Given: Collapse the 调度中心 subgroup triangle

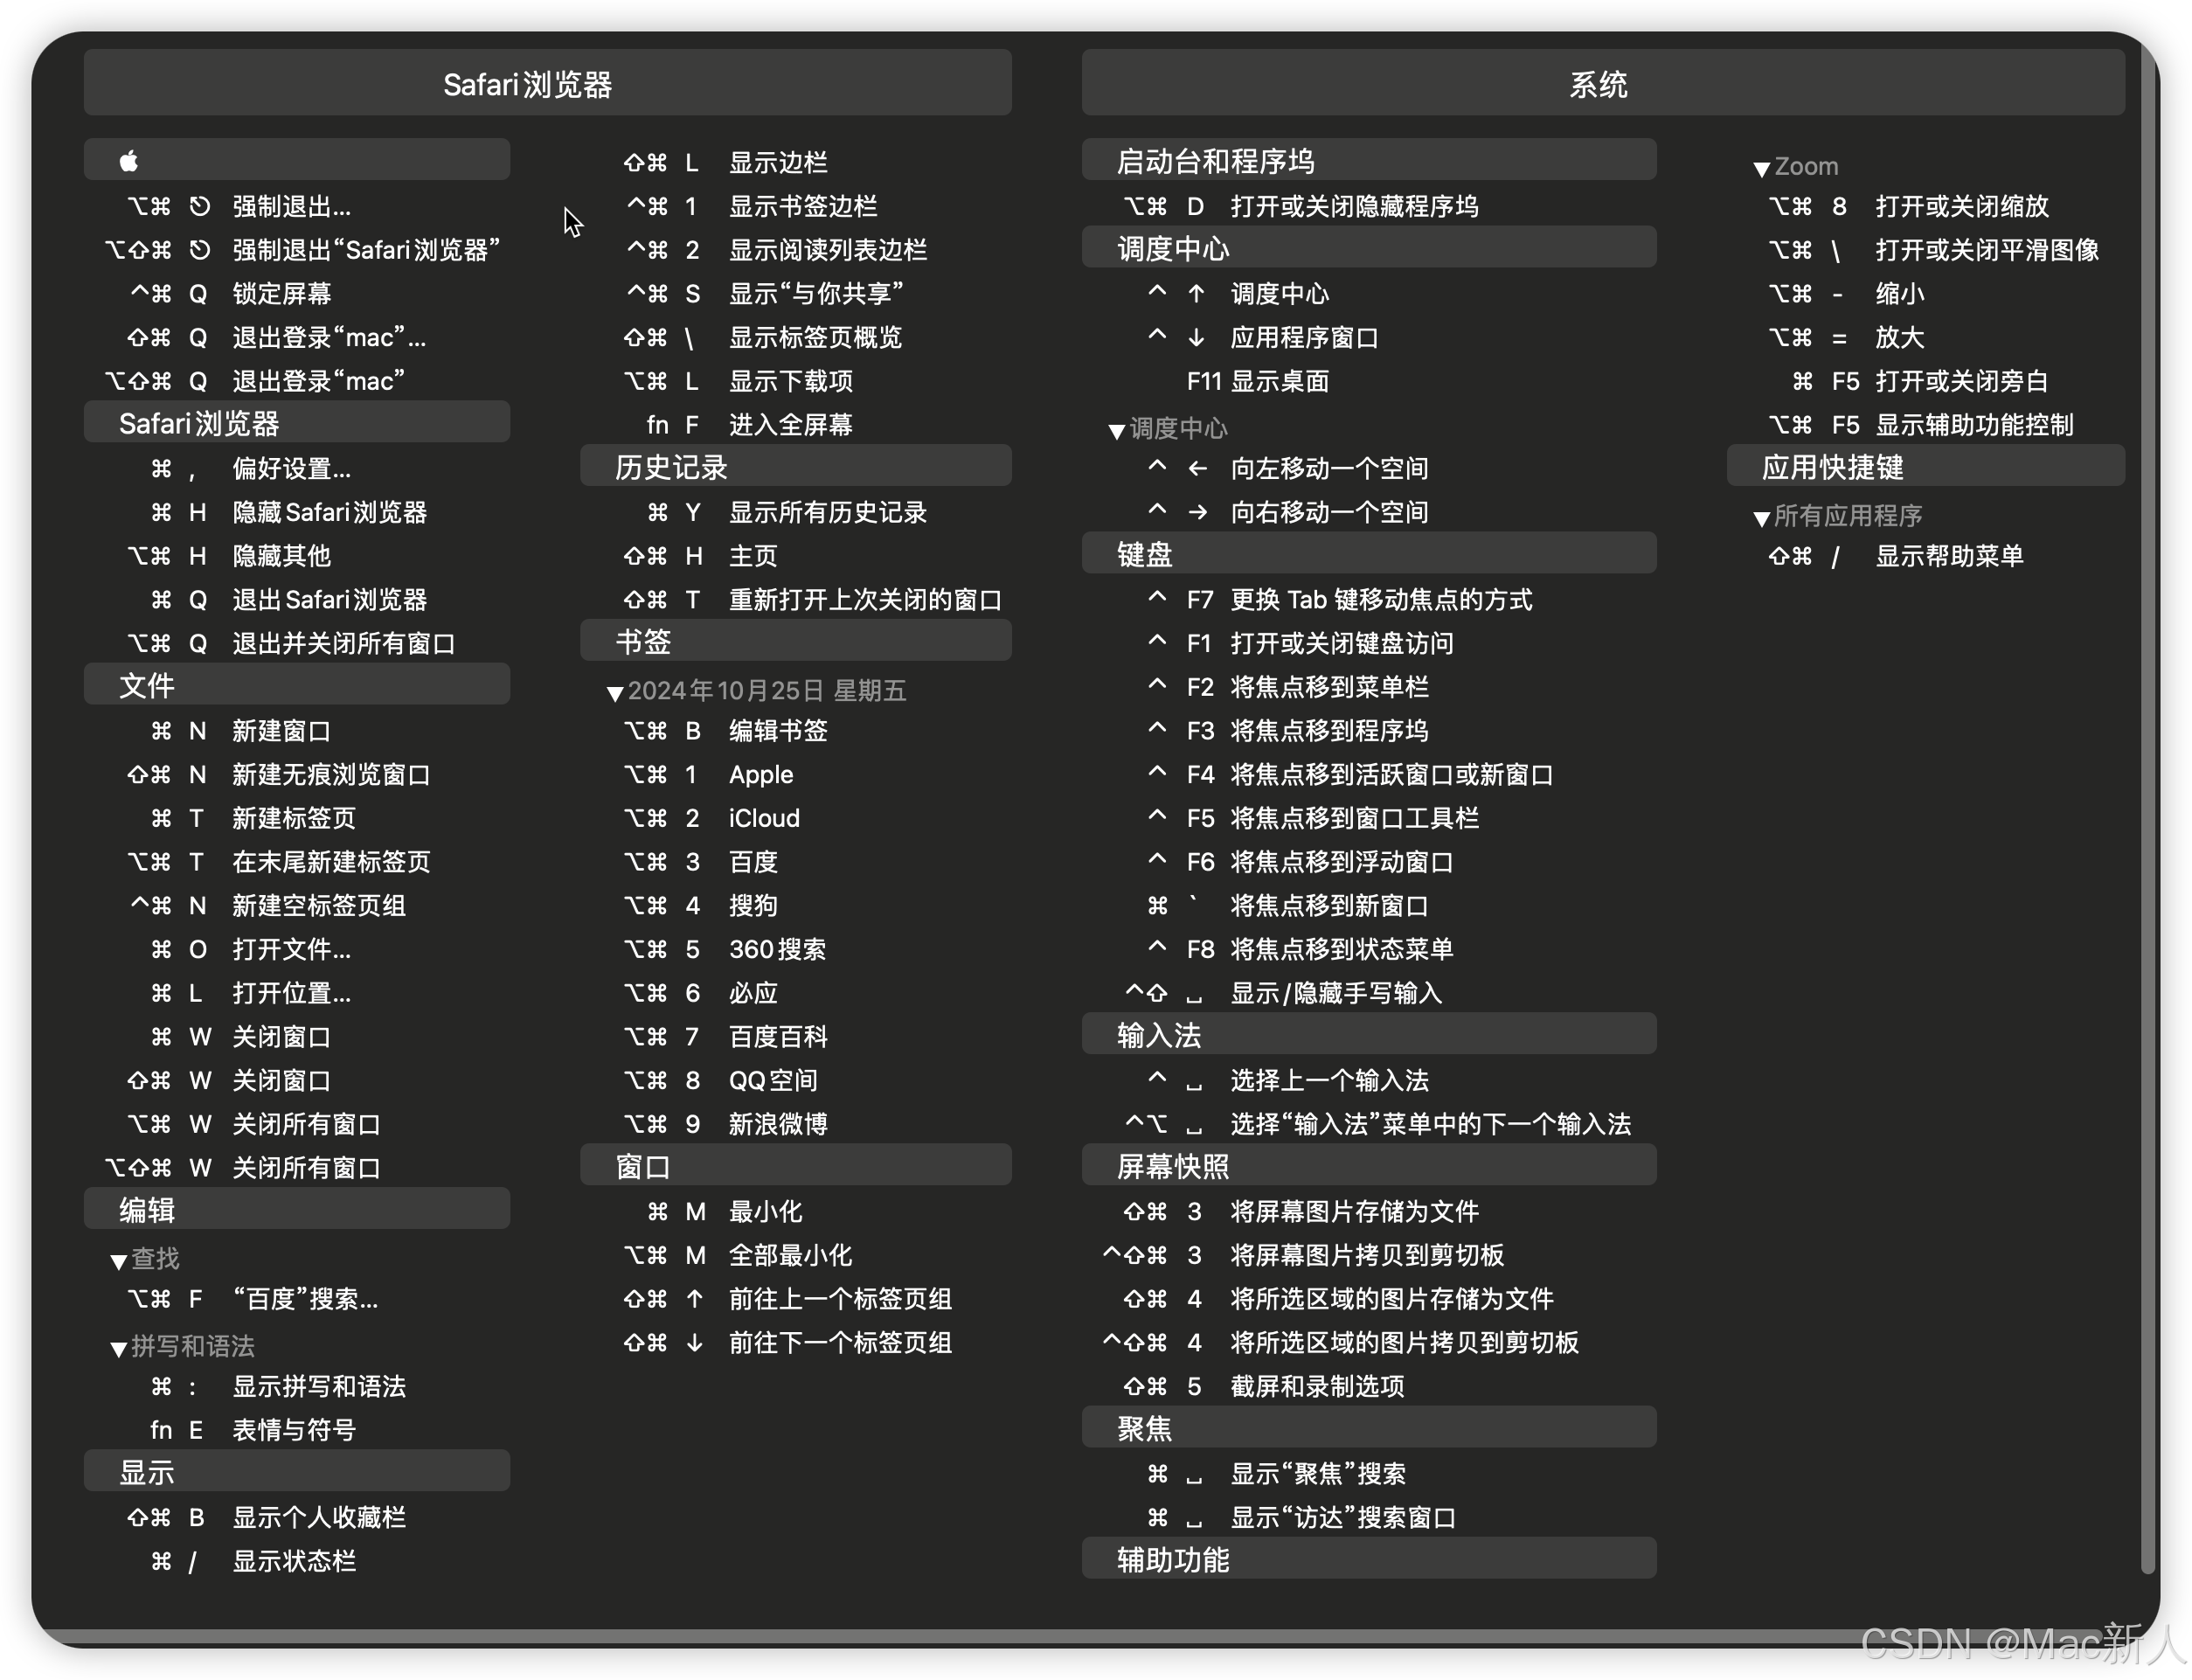Looking at the screenshot, I should coord(1117,431).
